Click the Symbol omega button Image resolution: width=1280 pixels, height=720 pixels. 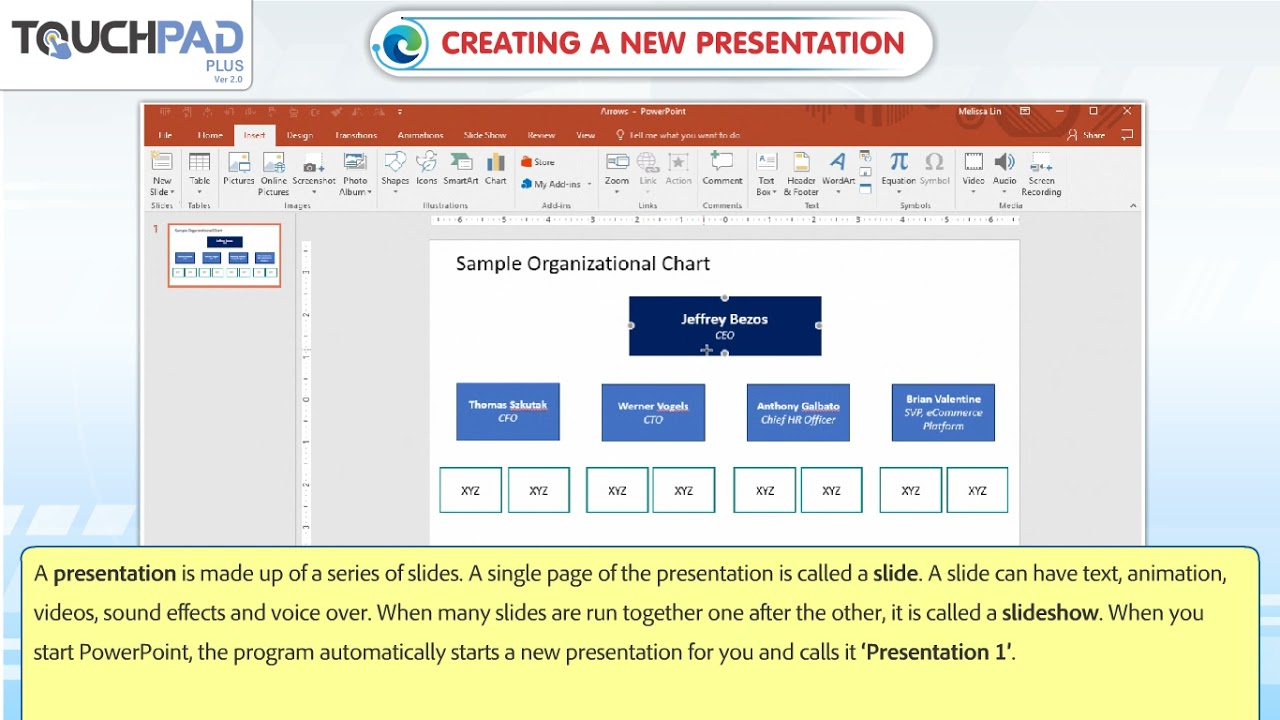[934, 168]
